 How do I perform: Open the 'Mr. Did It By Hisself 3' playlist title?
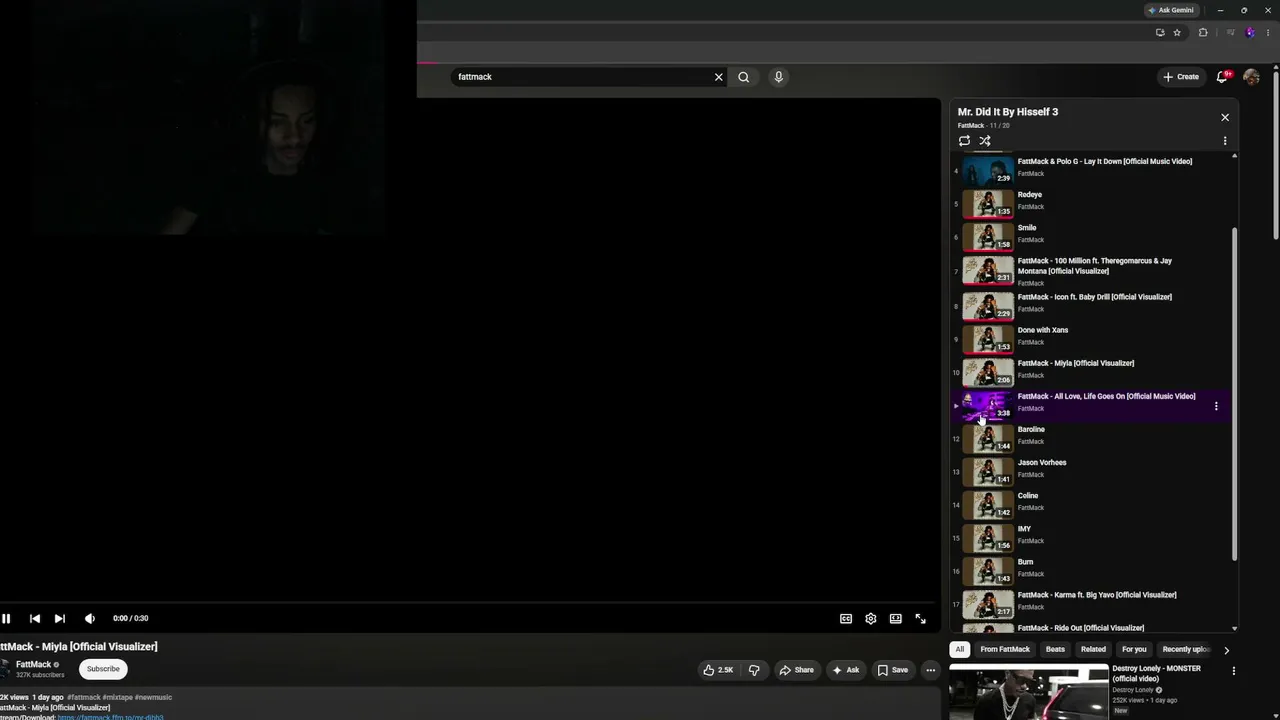1008,112
